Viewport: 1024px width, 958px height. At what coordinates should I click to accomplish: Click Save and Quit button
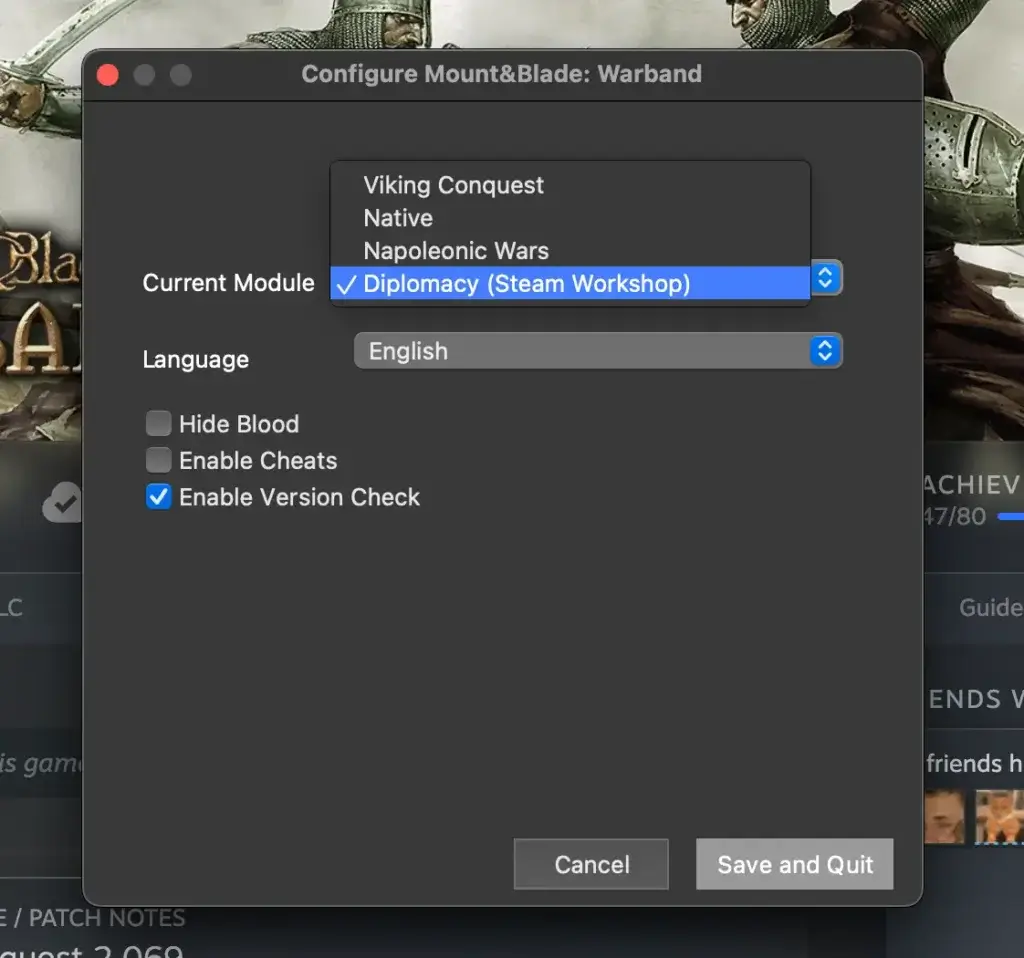pyautogui.click(x=794, y=864)
